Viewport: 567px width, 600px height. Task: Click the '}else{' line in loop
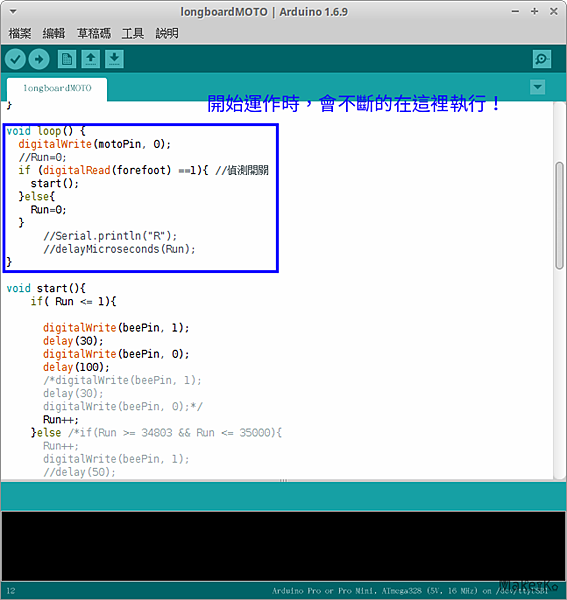tap(37, 197)
